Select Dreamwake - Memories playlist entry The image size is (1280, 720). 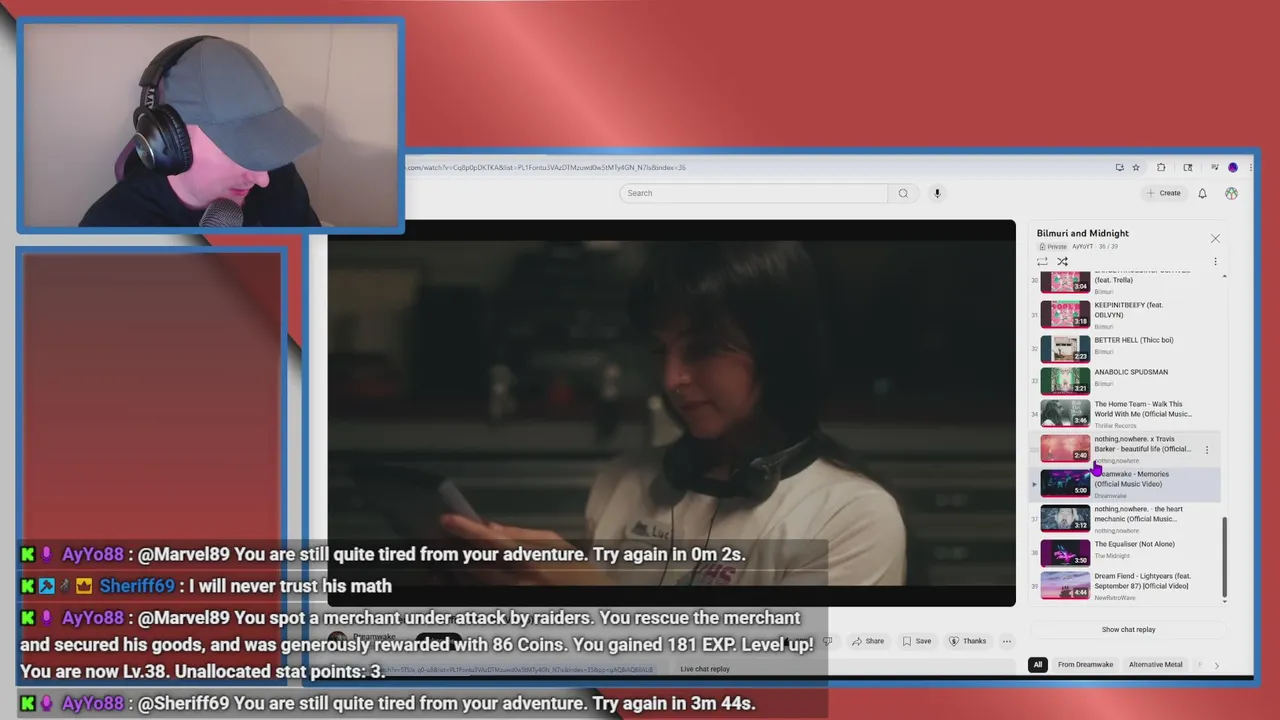[1126, 484]
